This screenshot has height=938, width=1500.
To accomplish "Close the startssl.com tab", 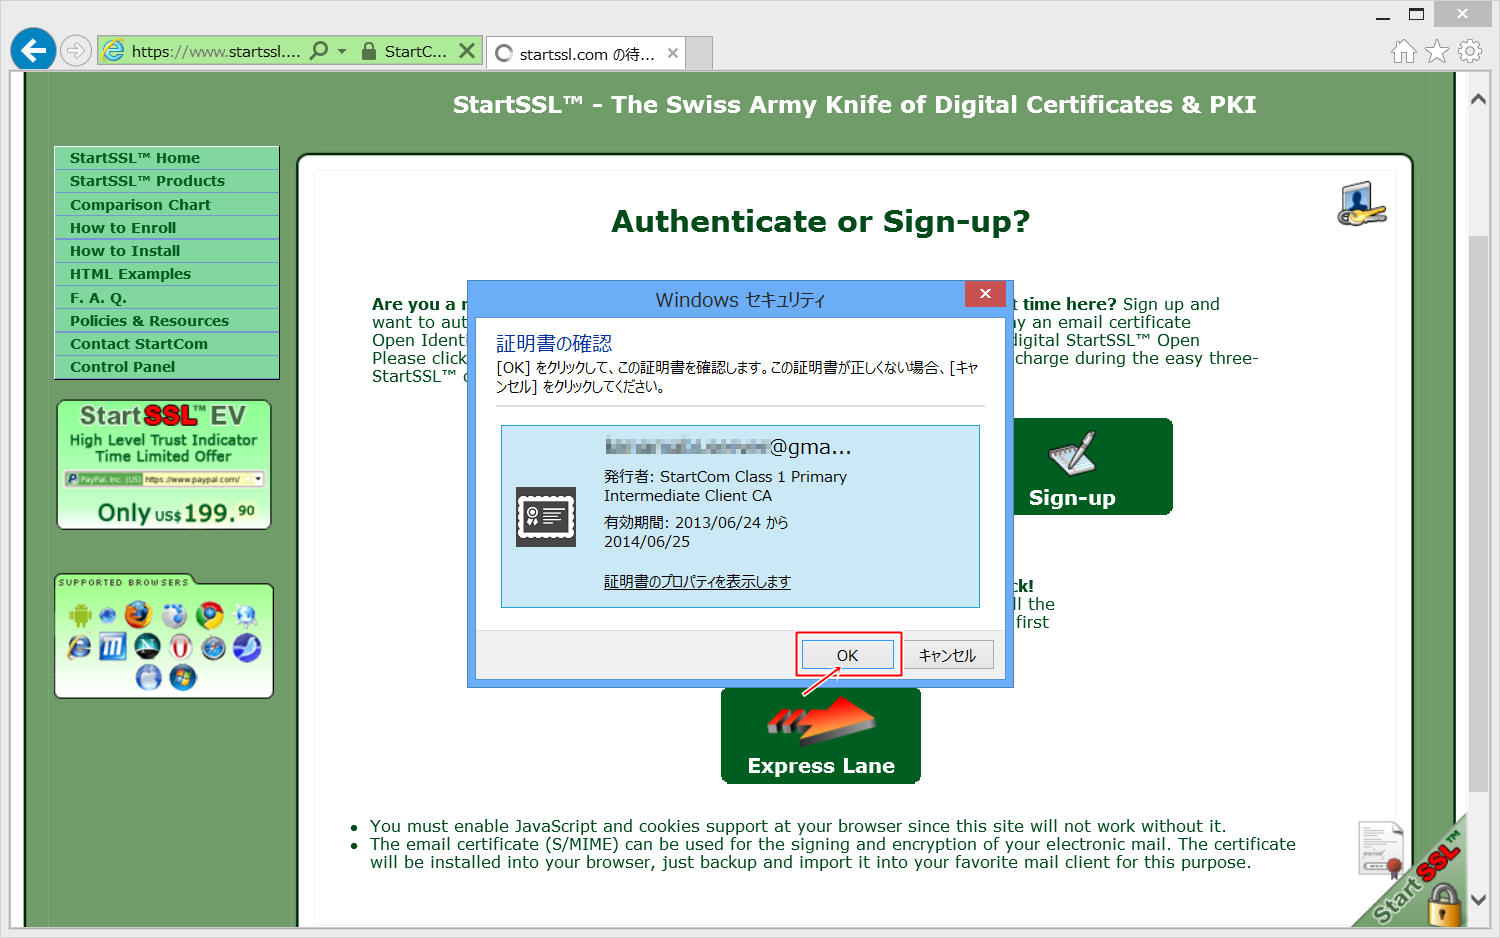I will [673, 53].
